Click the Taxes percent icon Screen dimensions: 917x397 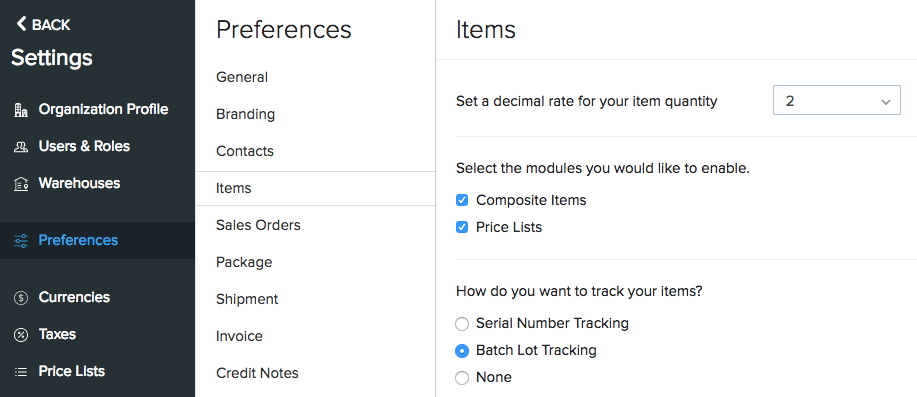tap(21, 334)
